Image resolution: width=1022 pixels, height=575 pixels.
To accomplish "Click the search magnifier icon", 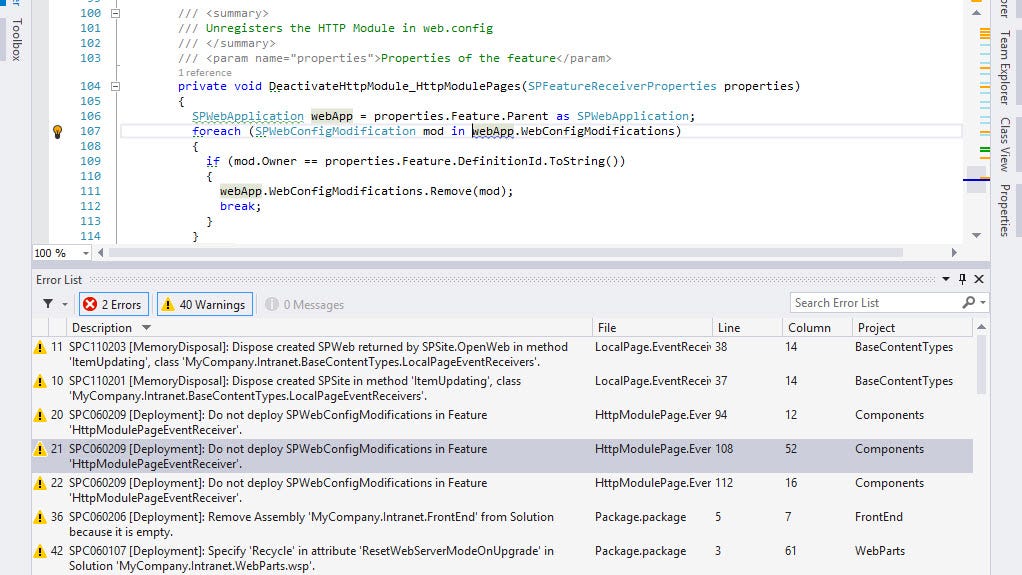I will tap(969, 302).
